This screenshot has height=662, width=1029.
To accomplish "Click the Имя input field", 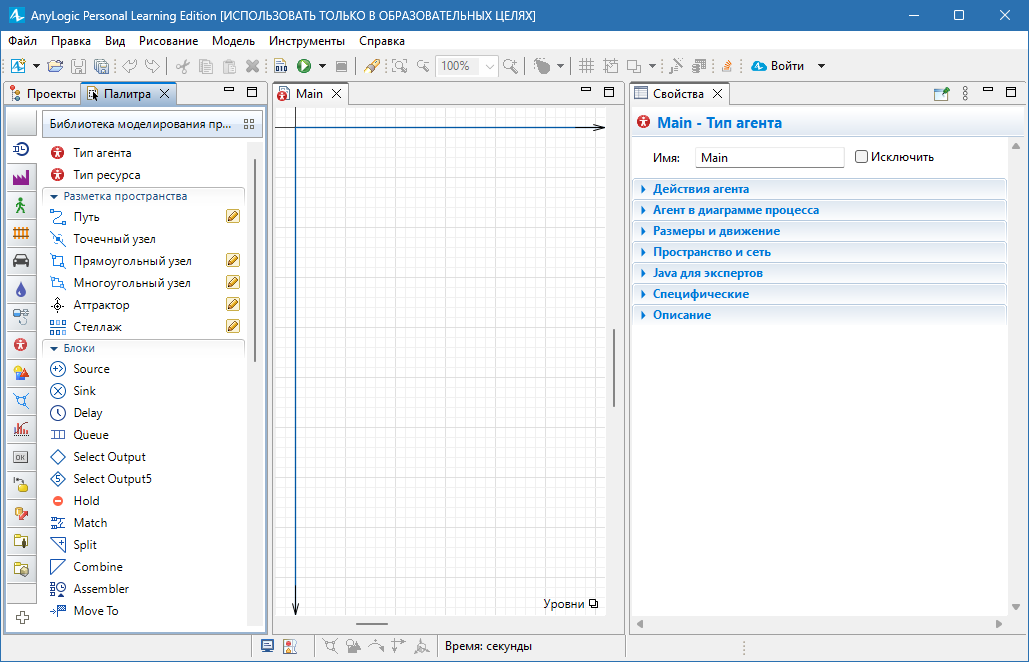I will click(769, 157).
